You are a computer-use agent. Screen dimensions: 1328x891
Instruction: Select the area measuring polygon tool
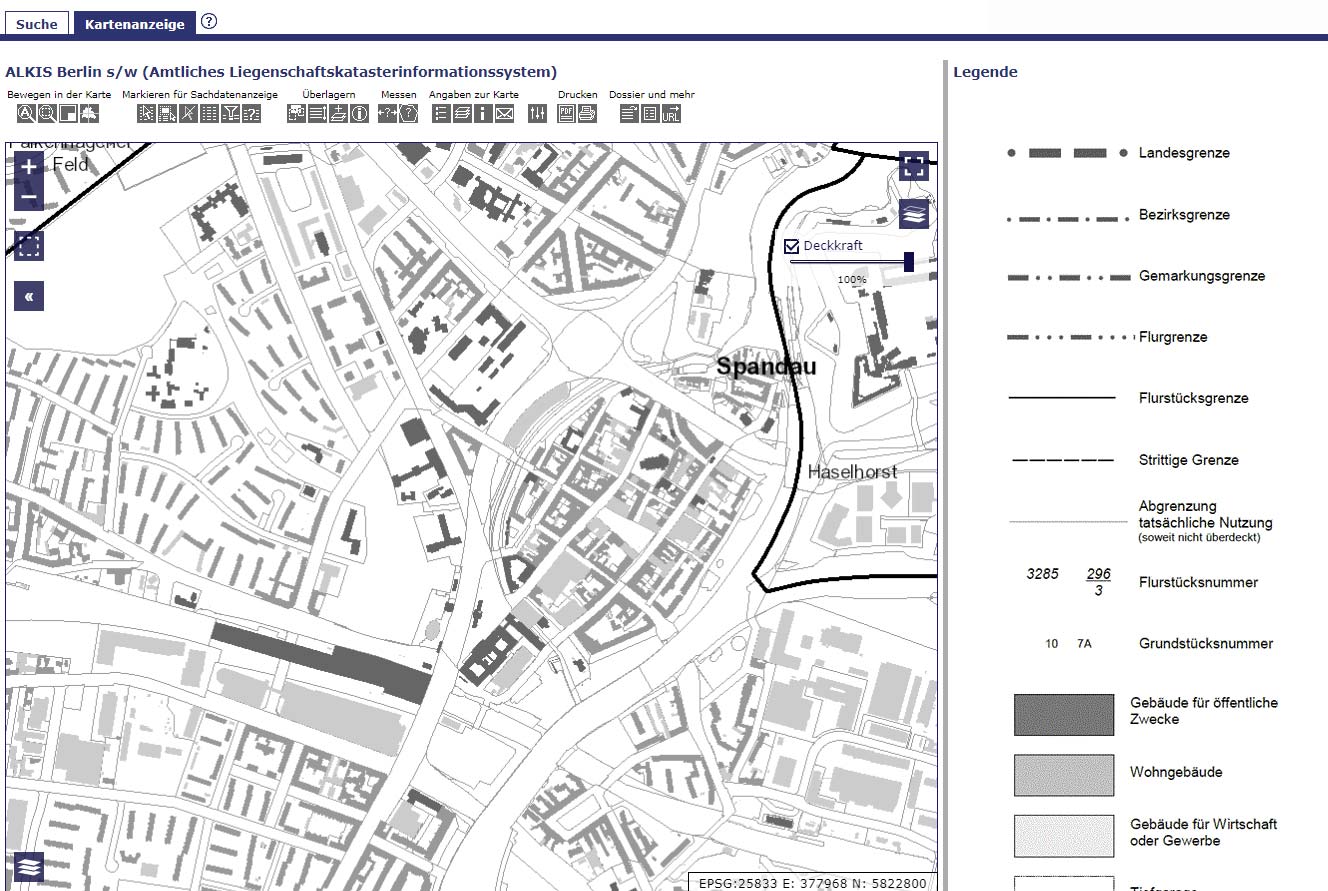click(x=409, y=113)
